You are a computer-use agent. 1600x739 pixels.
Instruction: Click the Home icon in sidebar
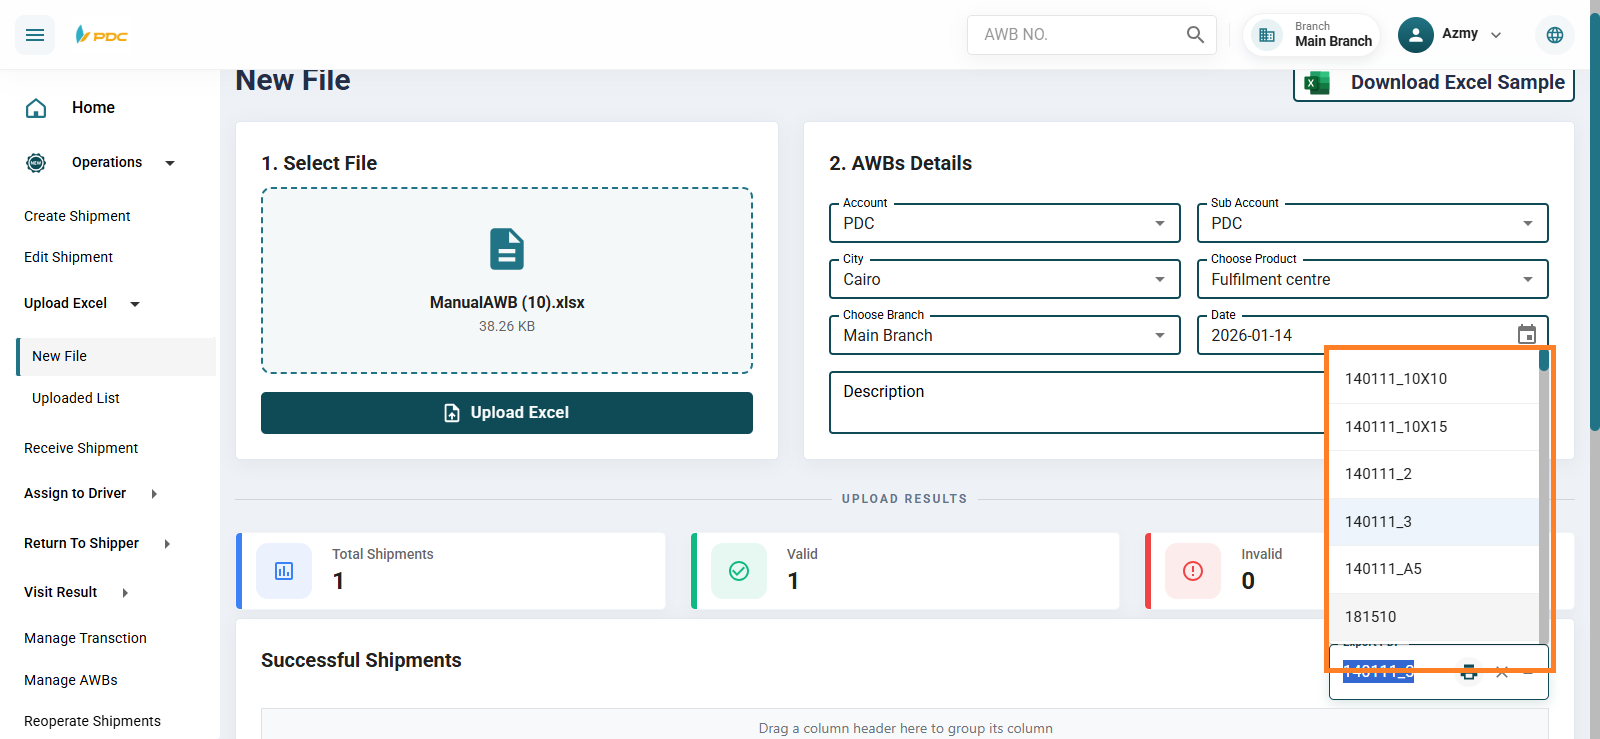click(x=36, y=108)
